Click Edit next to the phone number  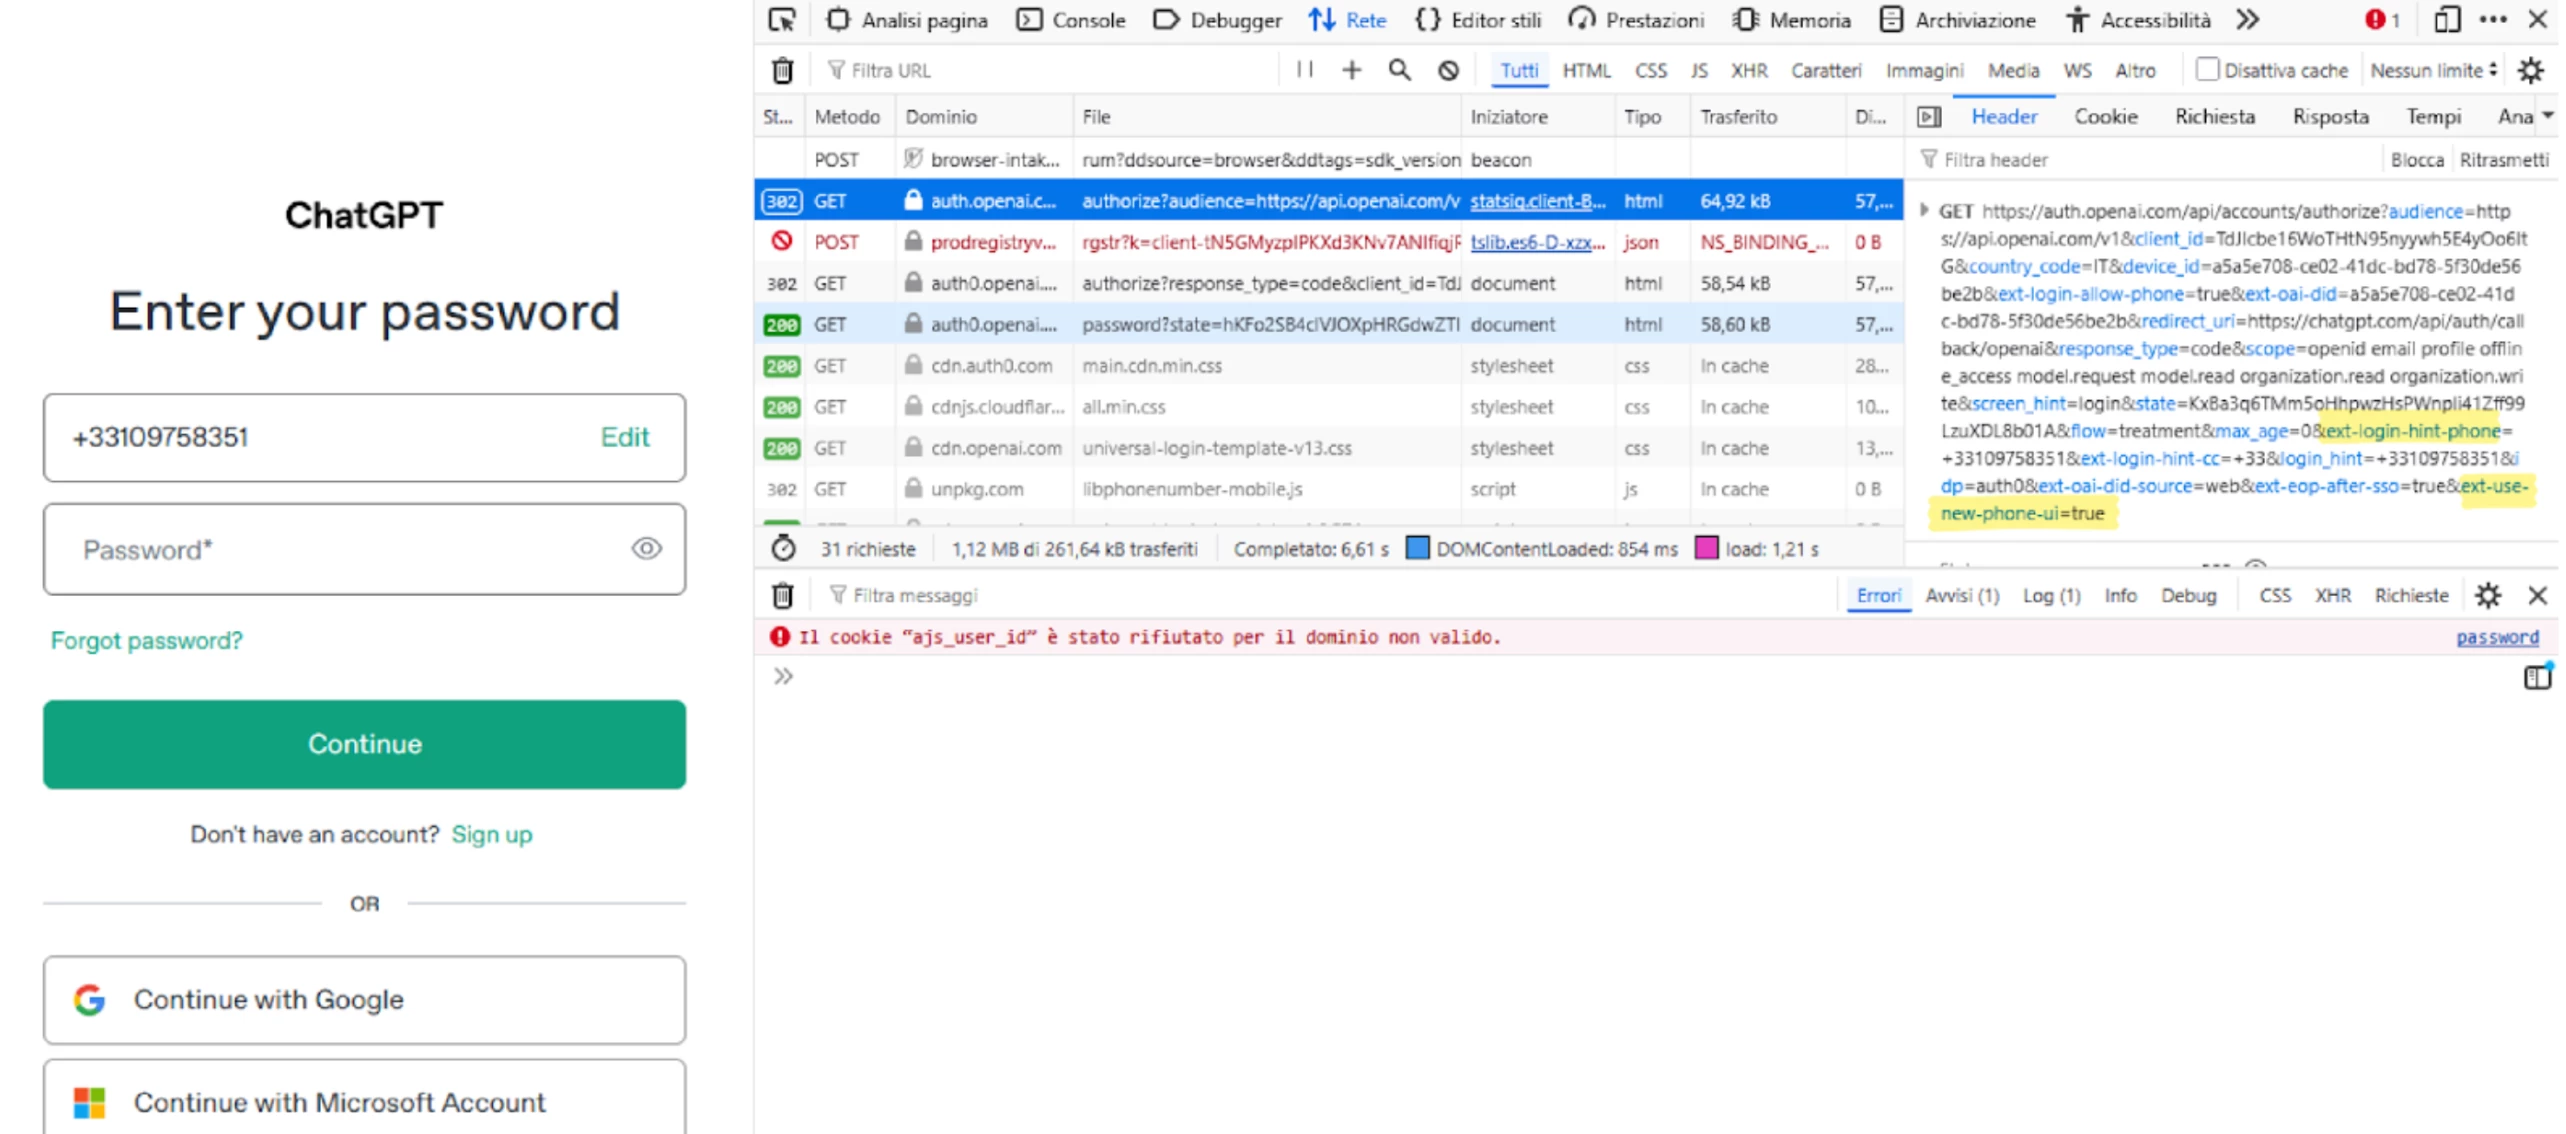click(x=624, y=437)
